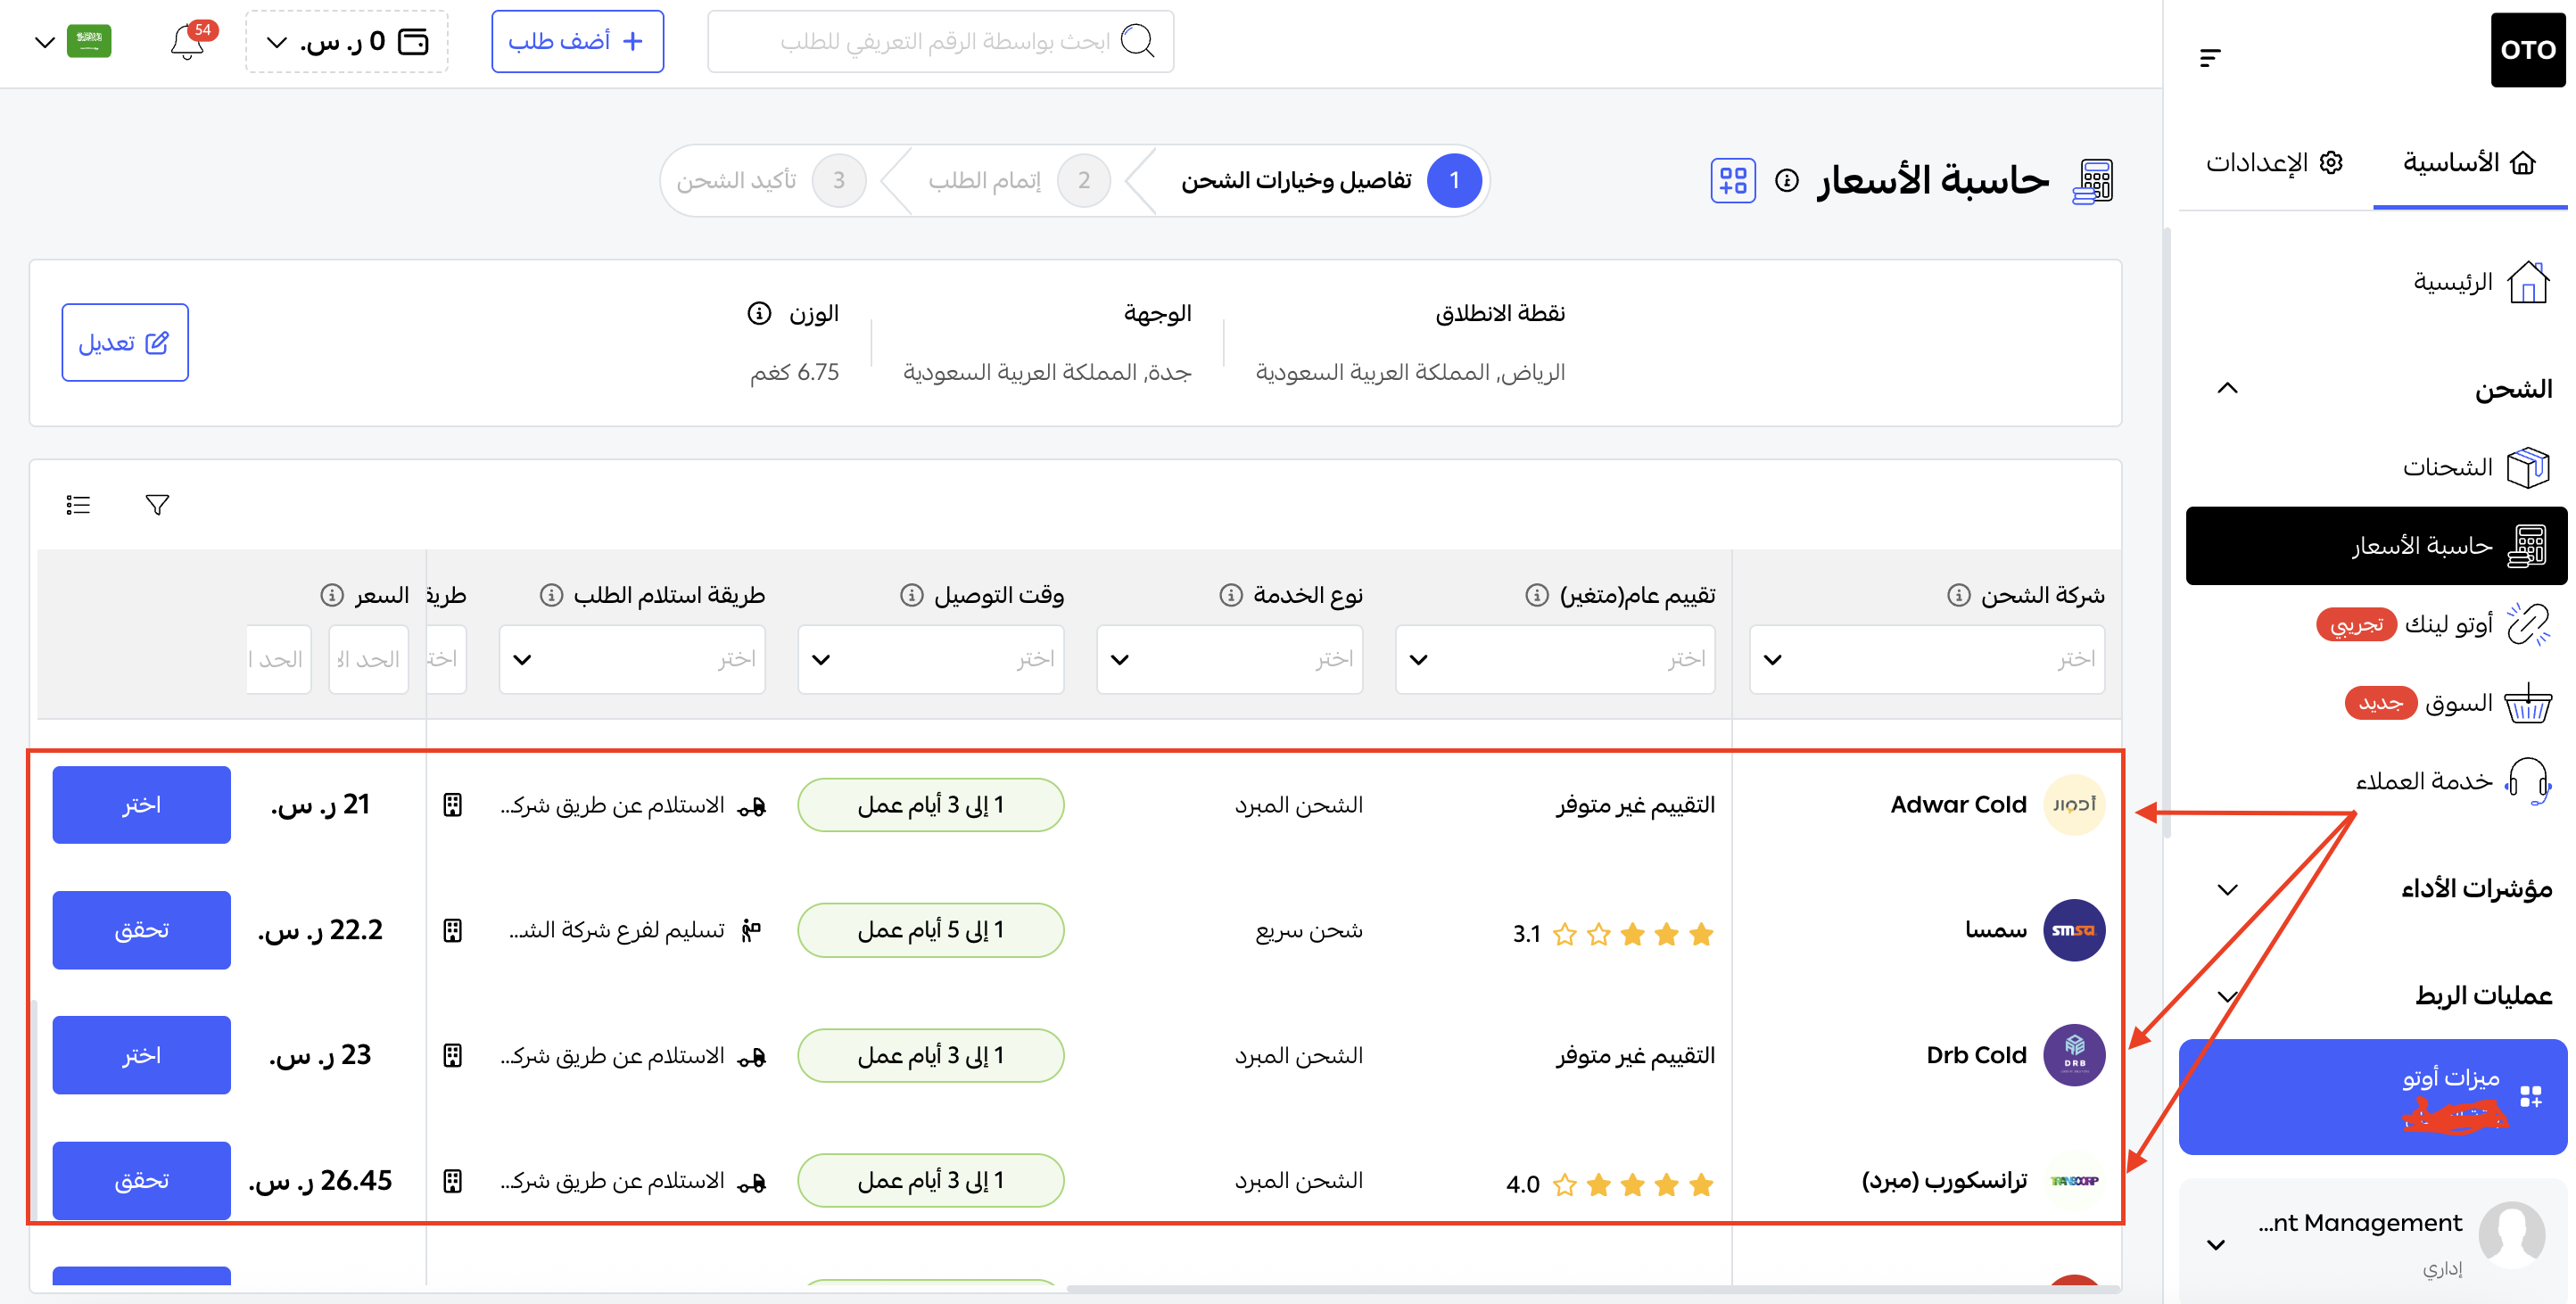The width and height of the screenshot is (2576, 1304).
Task: Click the info icon beside الوزن
Action: 759,314
